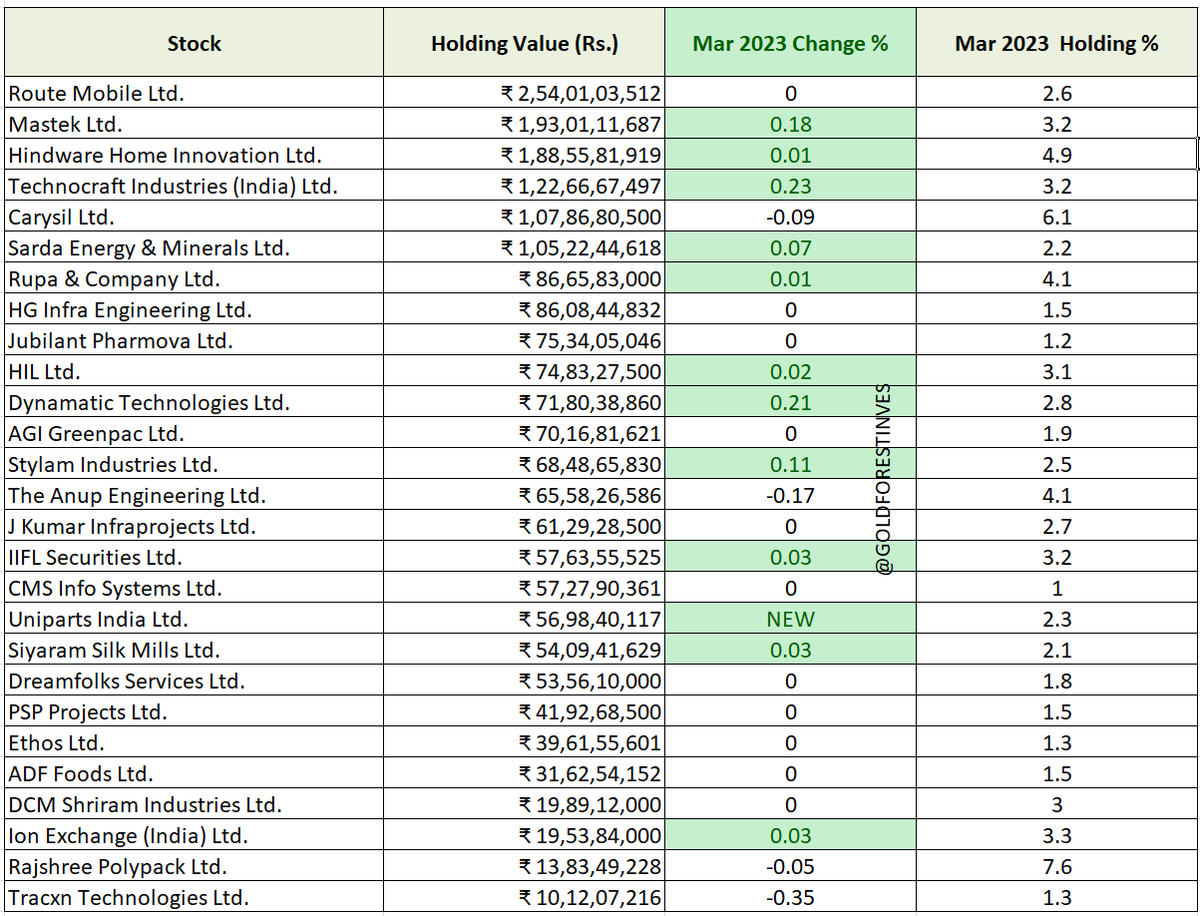Click the Mar 2023 Holding % header
The height and width of the screenshot is (916, 1200).
(1057, 43)
